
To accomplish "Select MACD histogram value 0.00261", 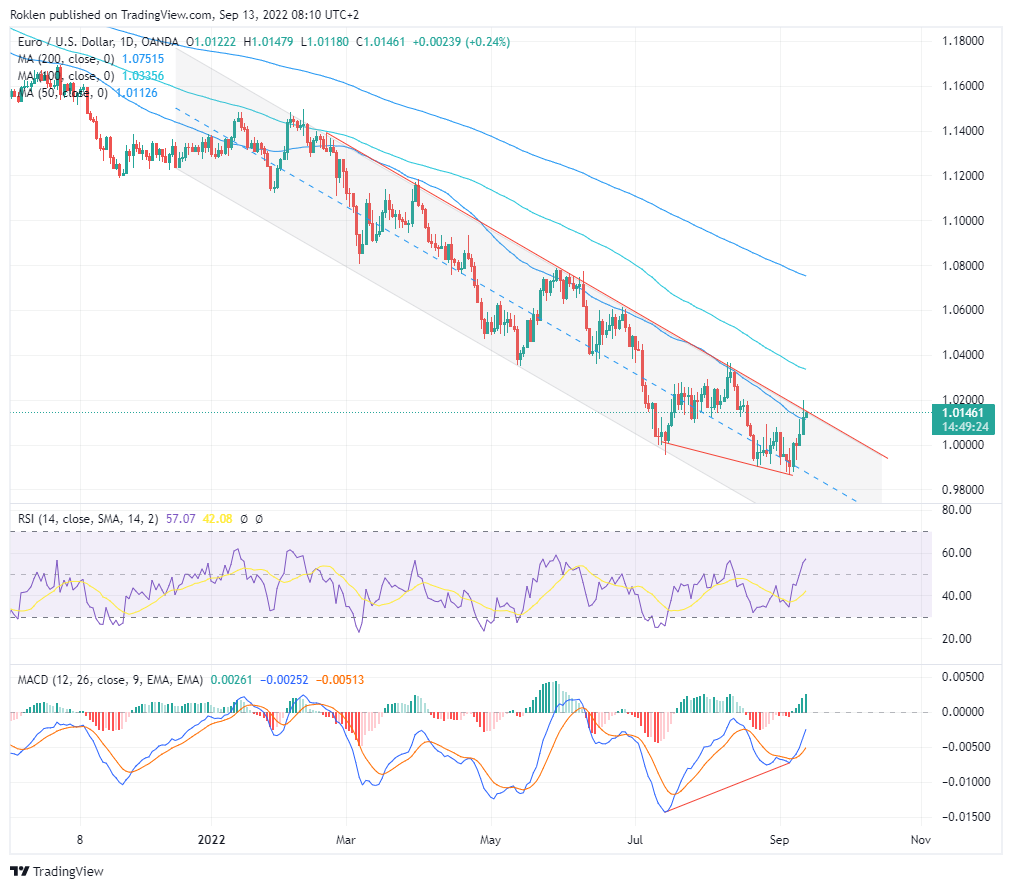I will 232,680.
